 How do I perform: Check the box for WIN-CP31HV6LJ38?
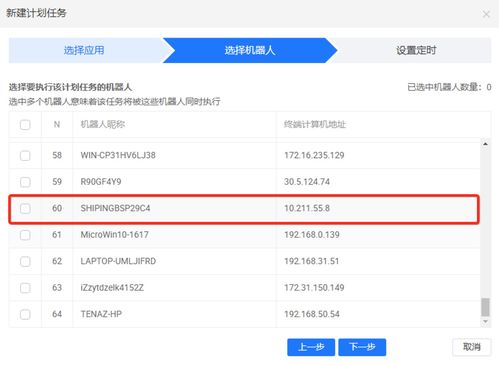(x=25, y=155)
